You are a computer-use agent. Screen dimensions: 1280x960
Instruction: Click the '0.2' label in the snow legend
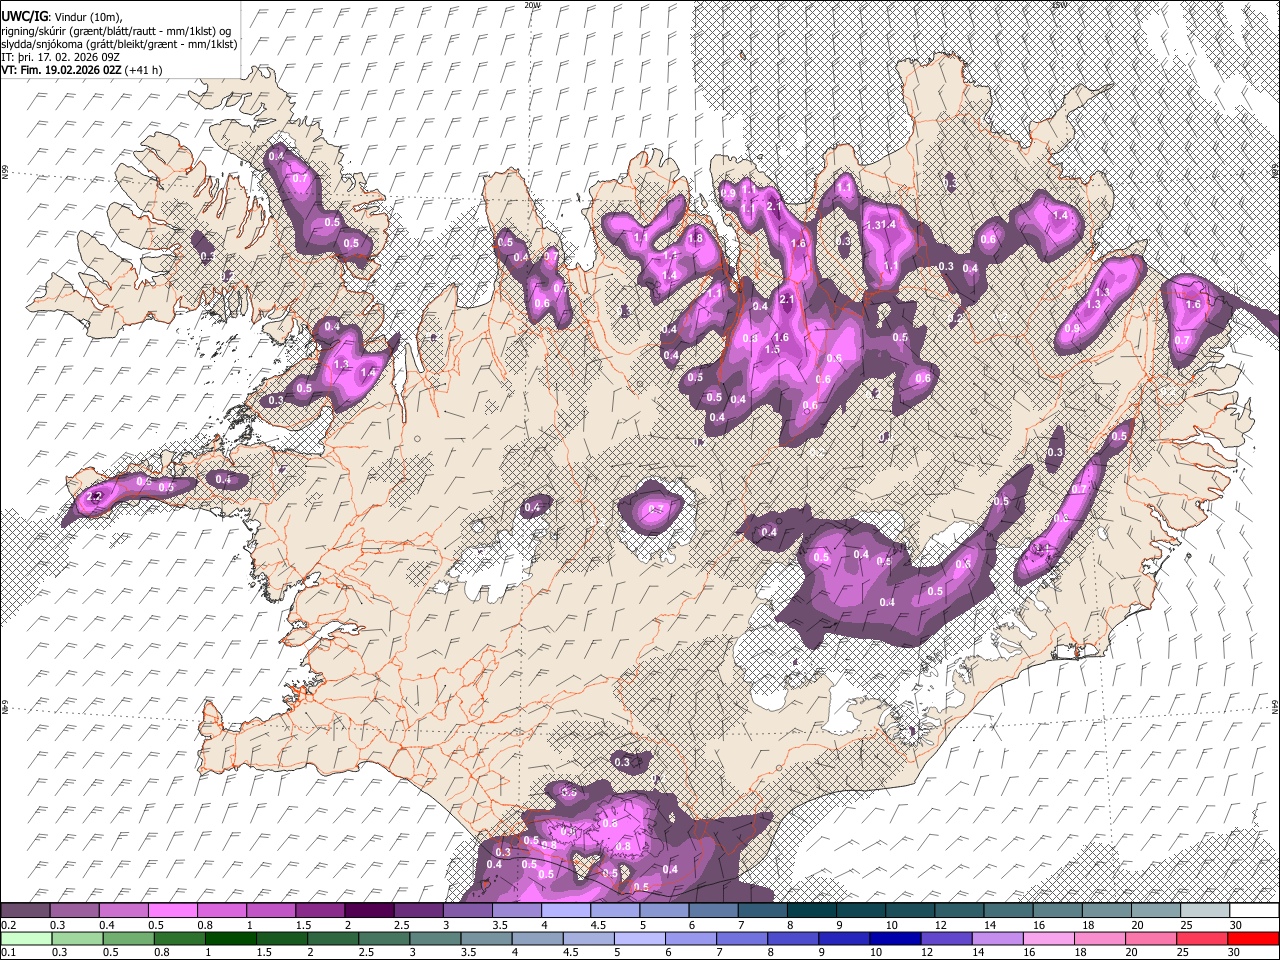tap(8, 925)
